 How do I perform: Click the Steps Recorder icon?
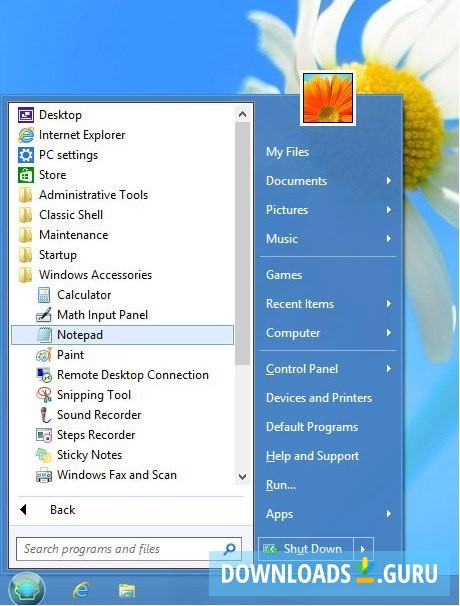[44, 435]
